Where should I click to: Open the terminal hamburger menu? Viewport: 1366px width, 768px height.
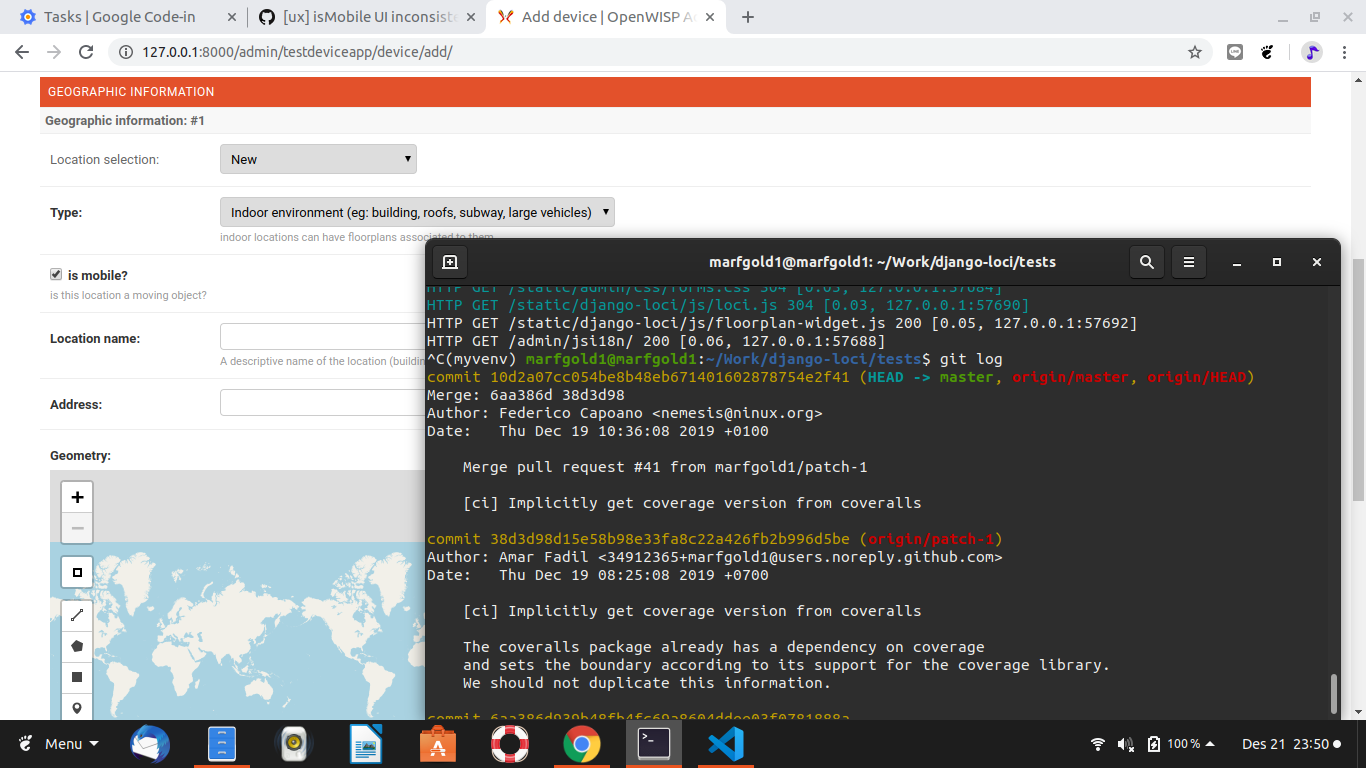1188,261
